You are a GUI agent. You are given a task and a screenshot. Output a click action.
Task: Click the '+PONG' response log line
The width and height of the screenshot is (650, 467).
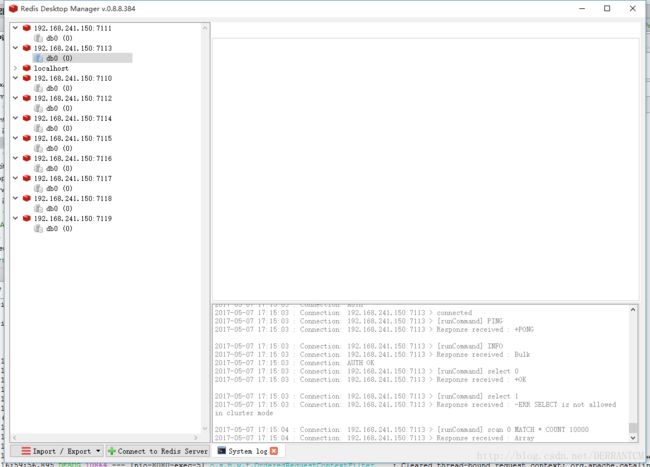click(x=374, y=329)
